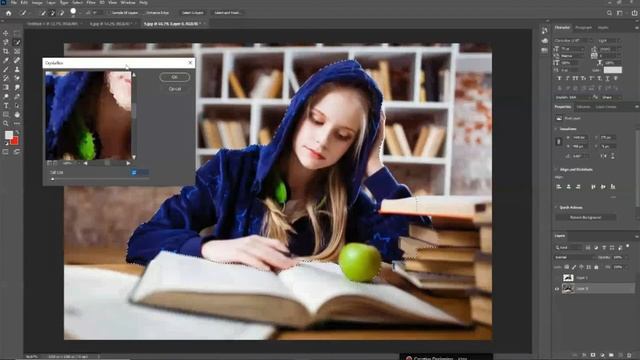Screen dimensions: 640x360
Task: Switch to the Paragraph tab
Action: (x=583, y=28)
